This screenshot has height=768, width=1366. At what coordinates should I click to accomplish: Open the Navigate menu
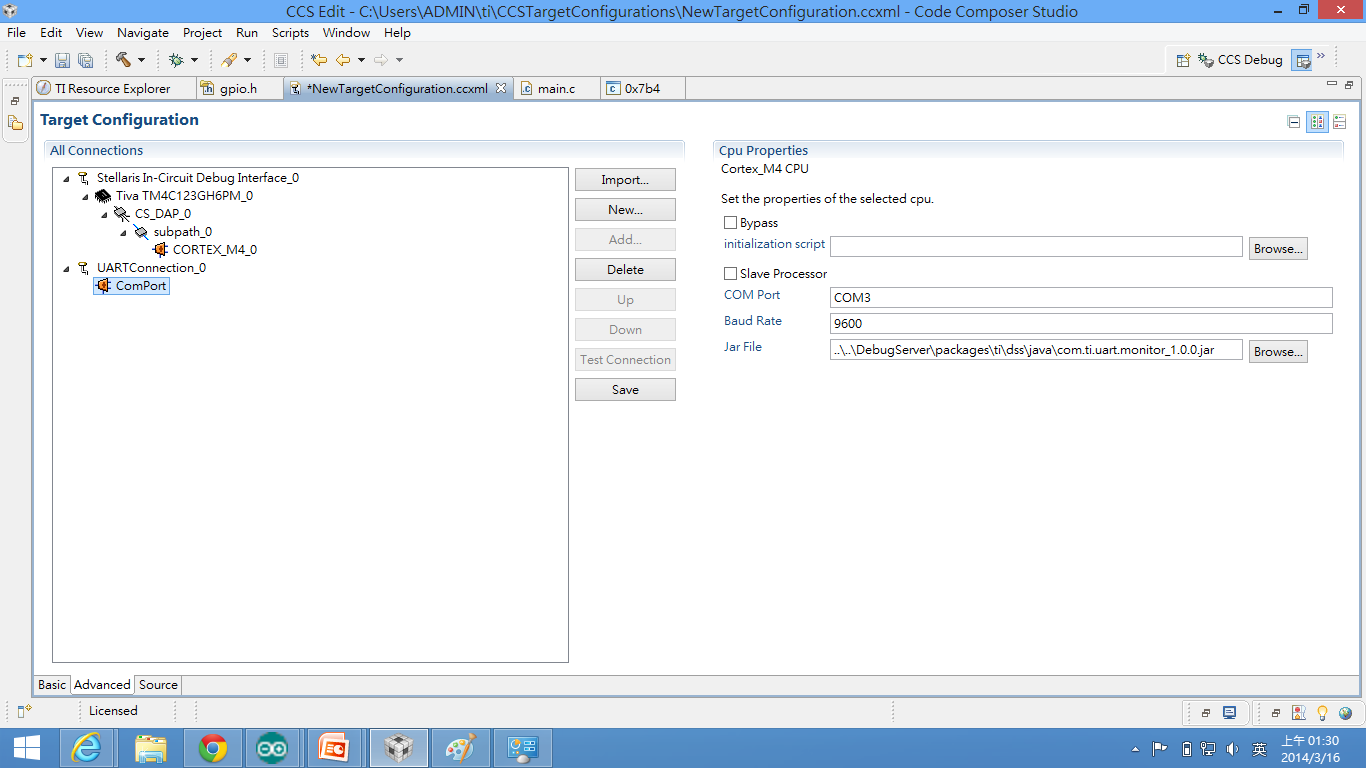pyautogui.click(x=143, y=33)
